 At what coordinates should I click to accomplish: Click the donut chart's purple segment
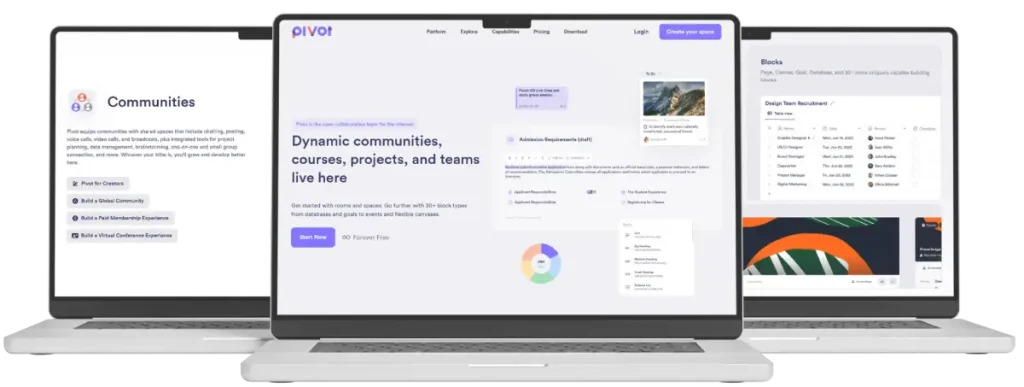coord(550,251)
